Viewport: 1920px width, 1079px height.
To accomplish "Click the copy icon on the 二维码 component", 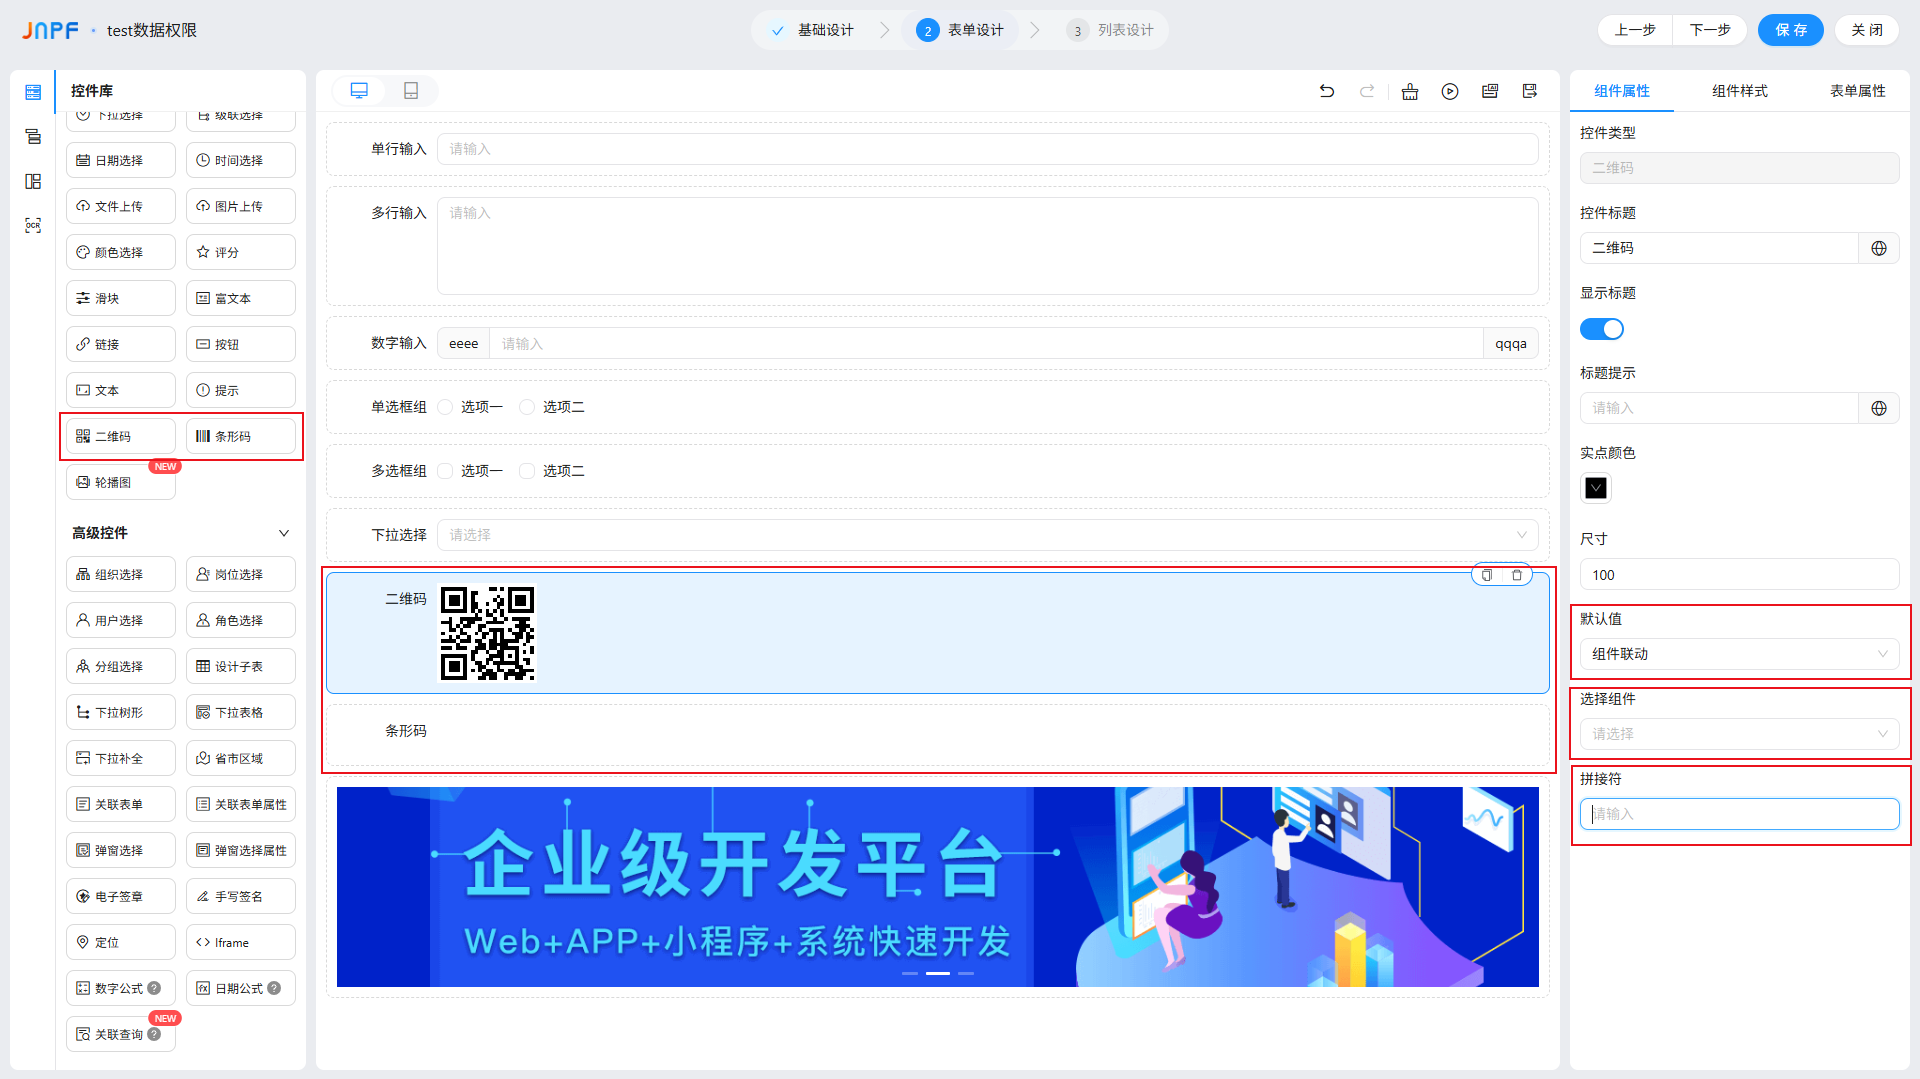I will (1487, 575).
